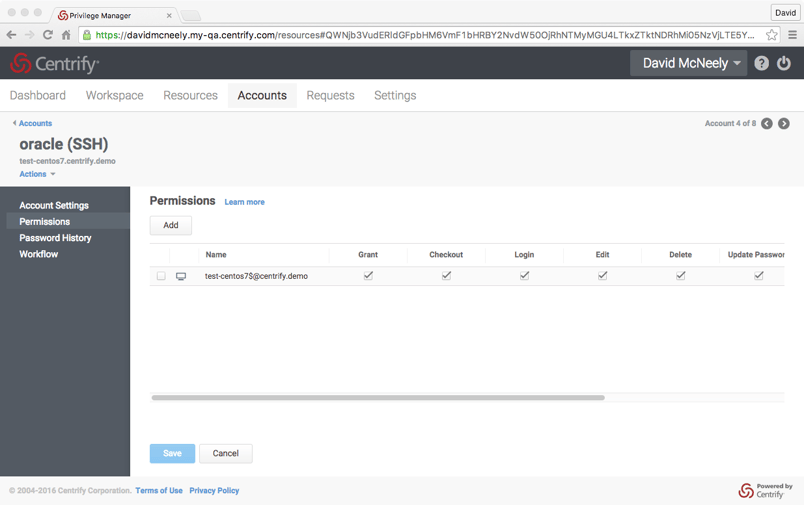Viewport: 804px width, 505px height.
Task: Click the Delete column header
Action: pos(680,255)
